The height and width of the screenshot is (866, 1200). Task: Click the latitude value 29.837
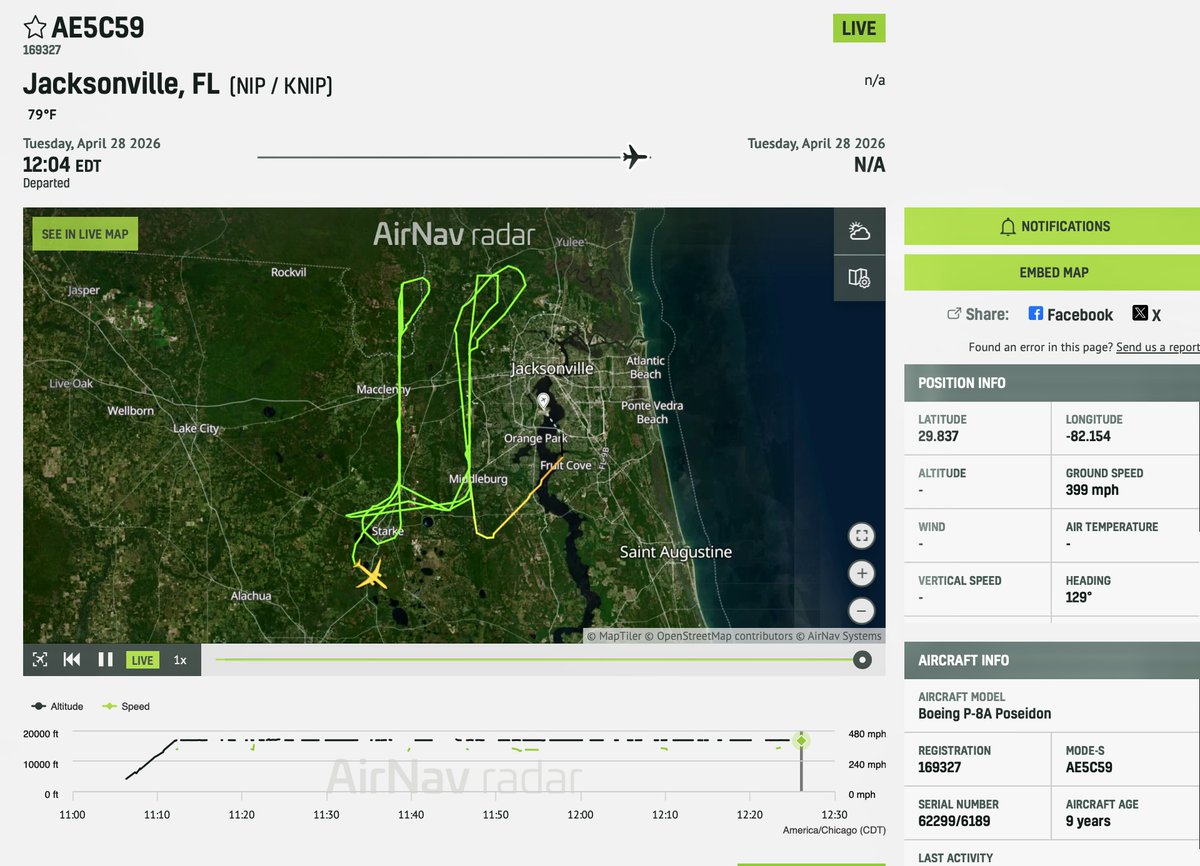click(938, 436)
